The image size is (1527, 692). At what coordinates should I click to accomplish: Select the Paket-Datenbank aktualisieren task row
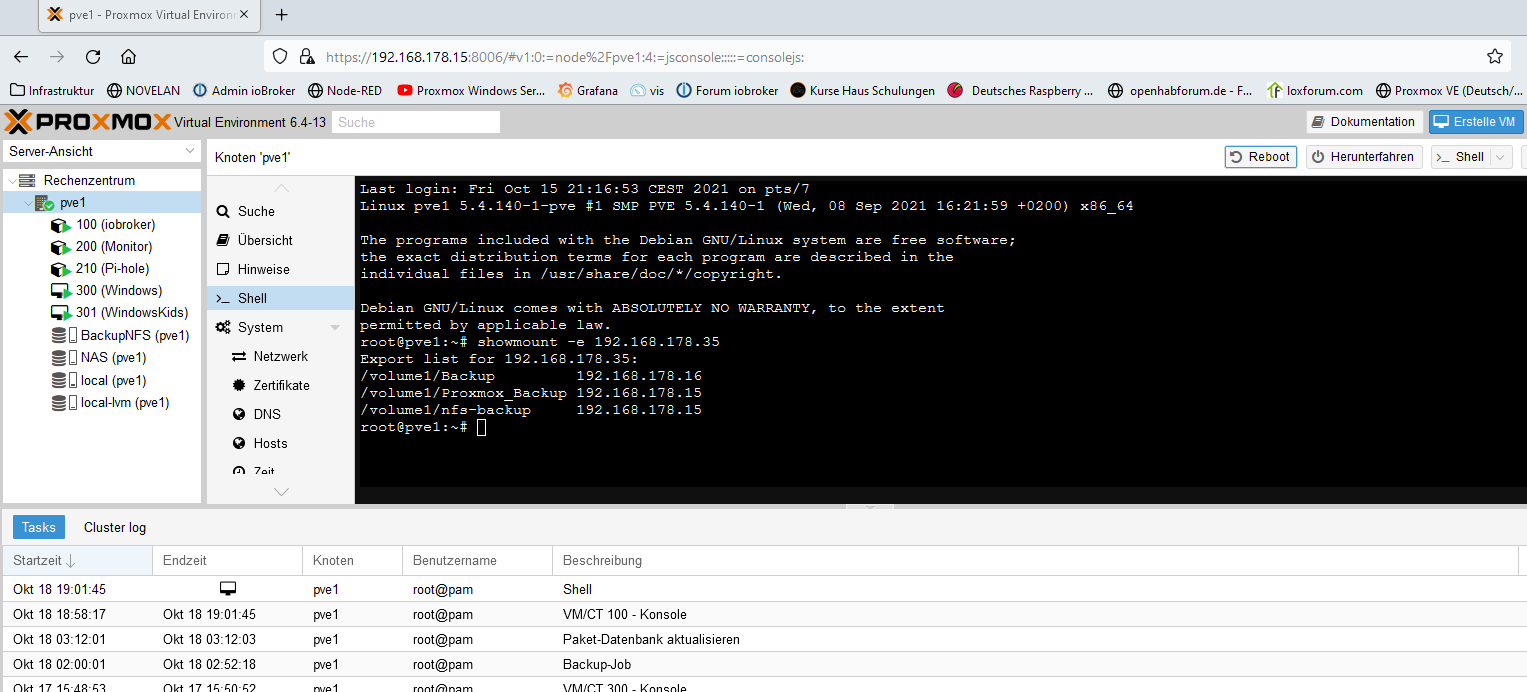pos(763,639)
